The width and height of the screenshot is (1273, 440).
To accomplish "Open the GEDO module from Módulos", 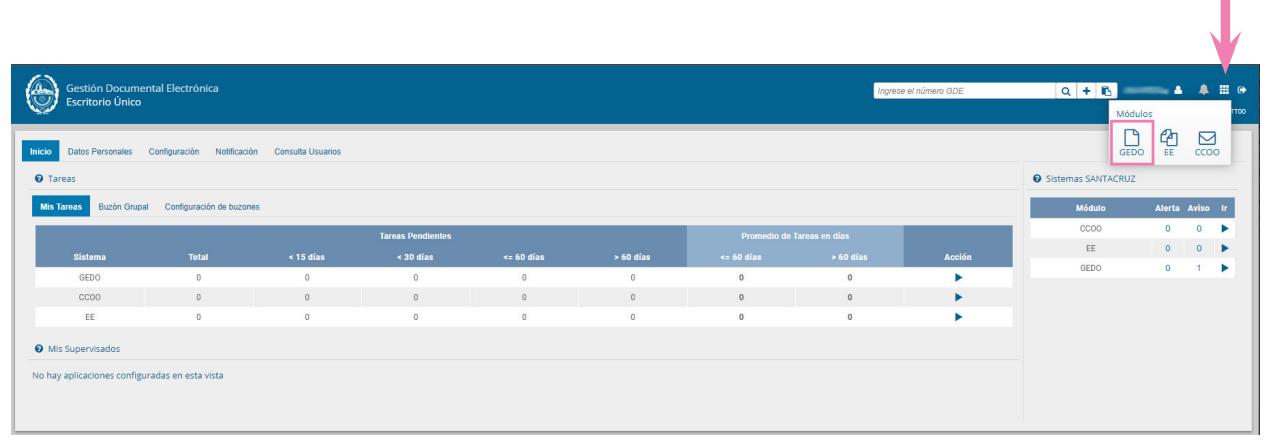I will coord(1131,143).
